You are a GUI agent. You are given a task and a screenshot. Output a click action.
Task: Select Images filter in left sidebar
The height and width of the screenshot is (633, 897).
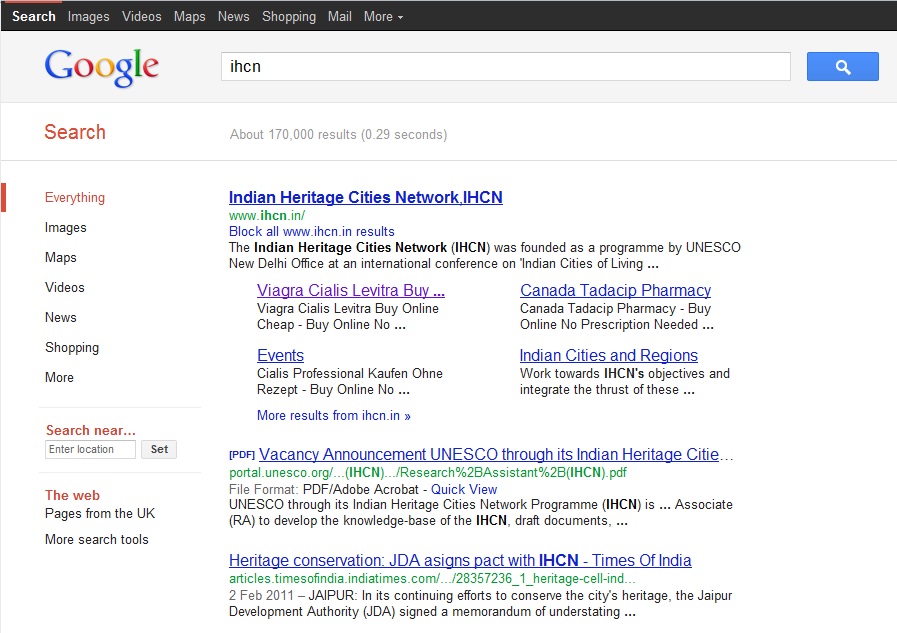66,228
